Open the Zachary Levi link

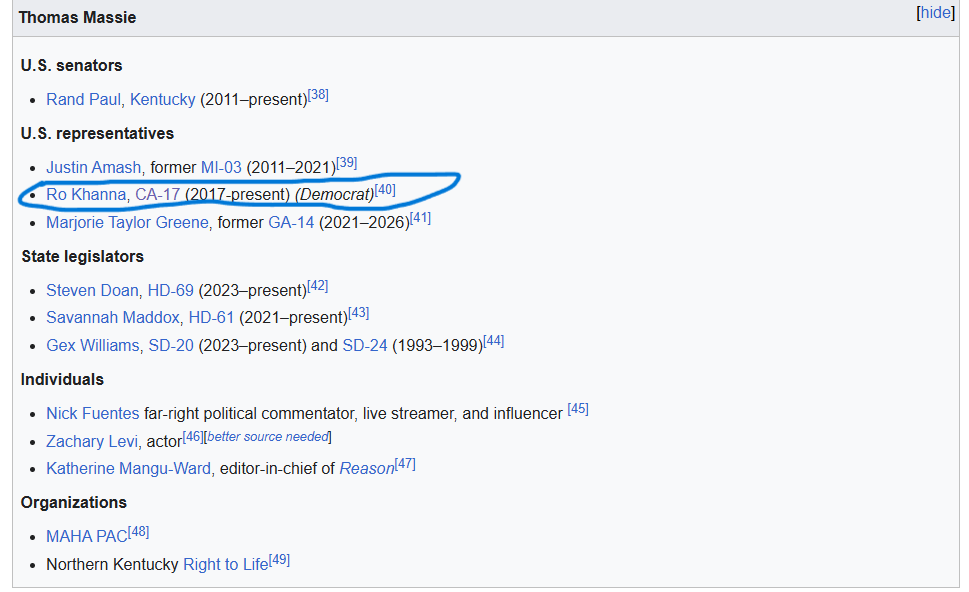(x=92, y=441)
